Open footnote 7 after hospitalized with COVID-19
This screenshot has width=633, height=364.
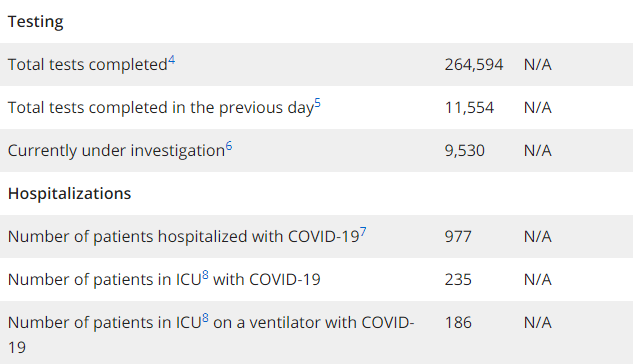[363, 232]
